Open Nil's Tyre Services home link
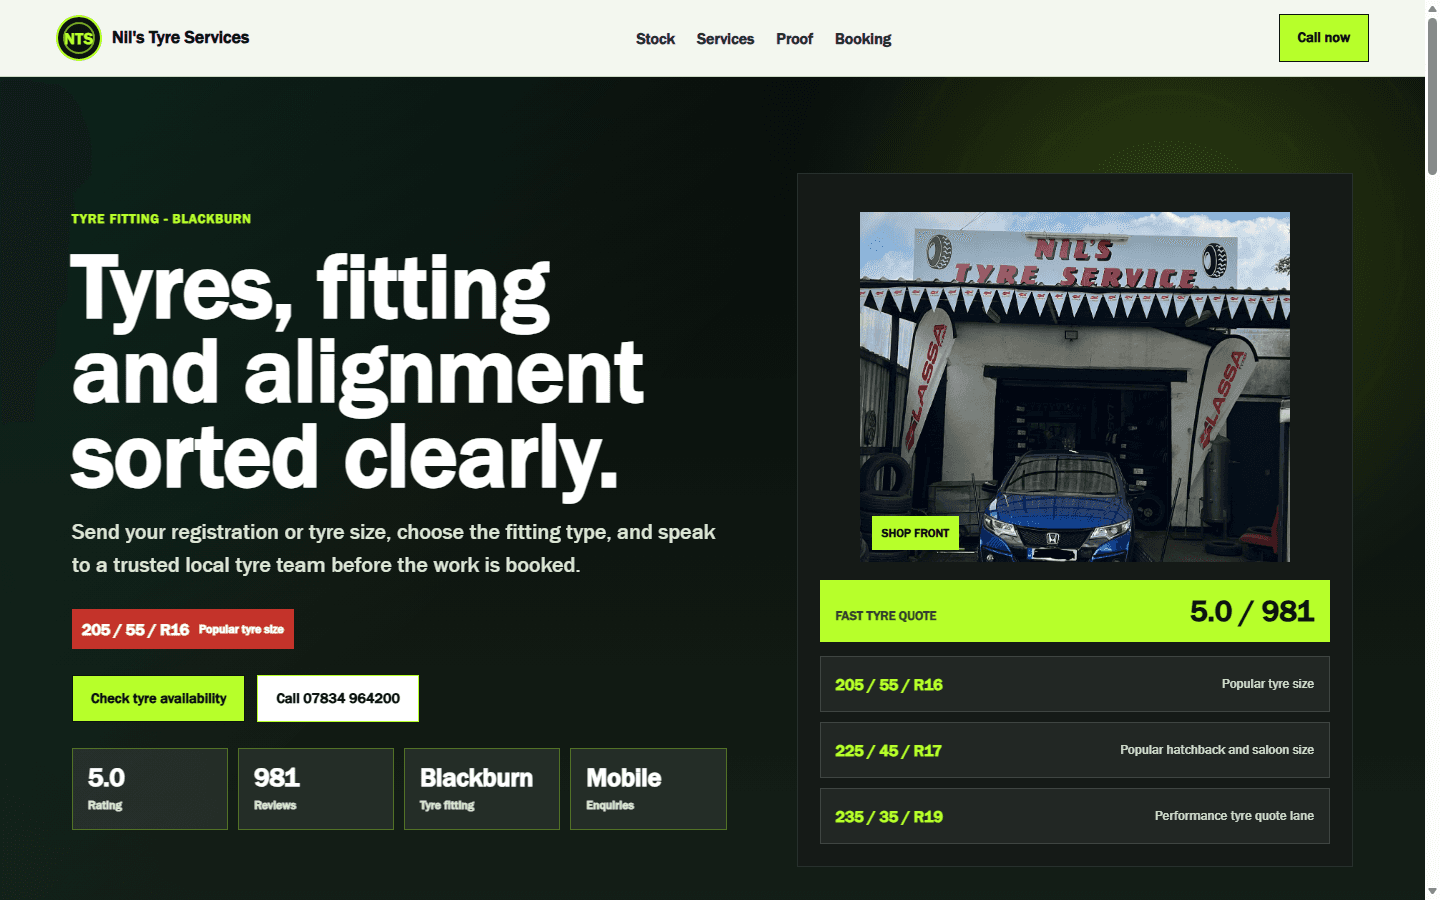This screenshot has width=1440, height=900. (x=153, y=38)
